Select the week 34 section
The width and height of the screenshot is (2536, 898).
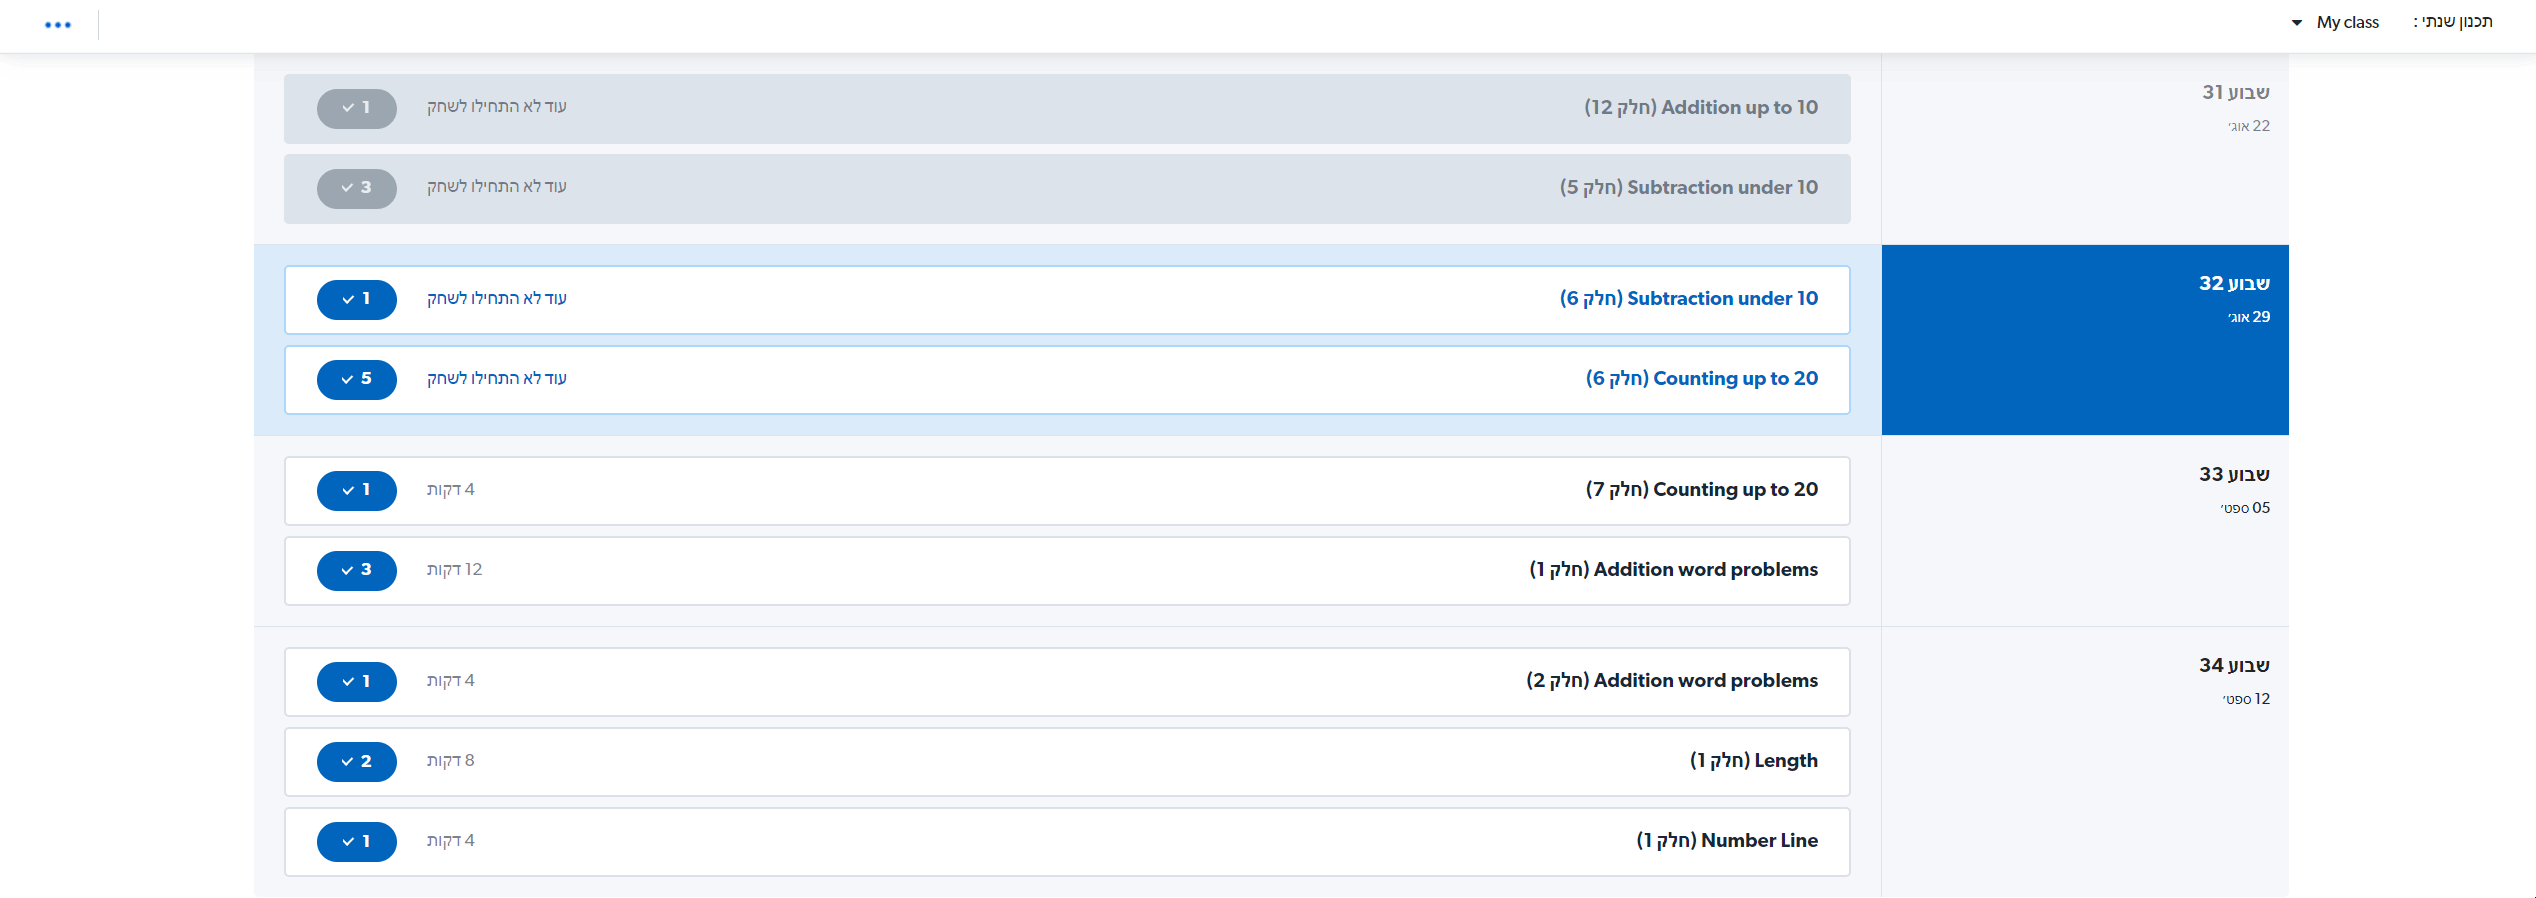2085,762
